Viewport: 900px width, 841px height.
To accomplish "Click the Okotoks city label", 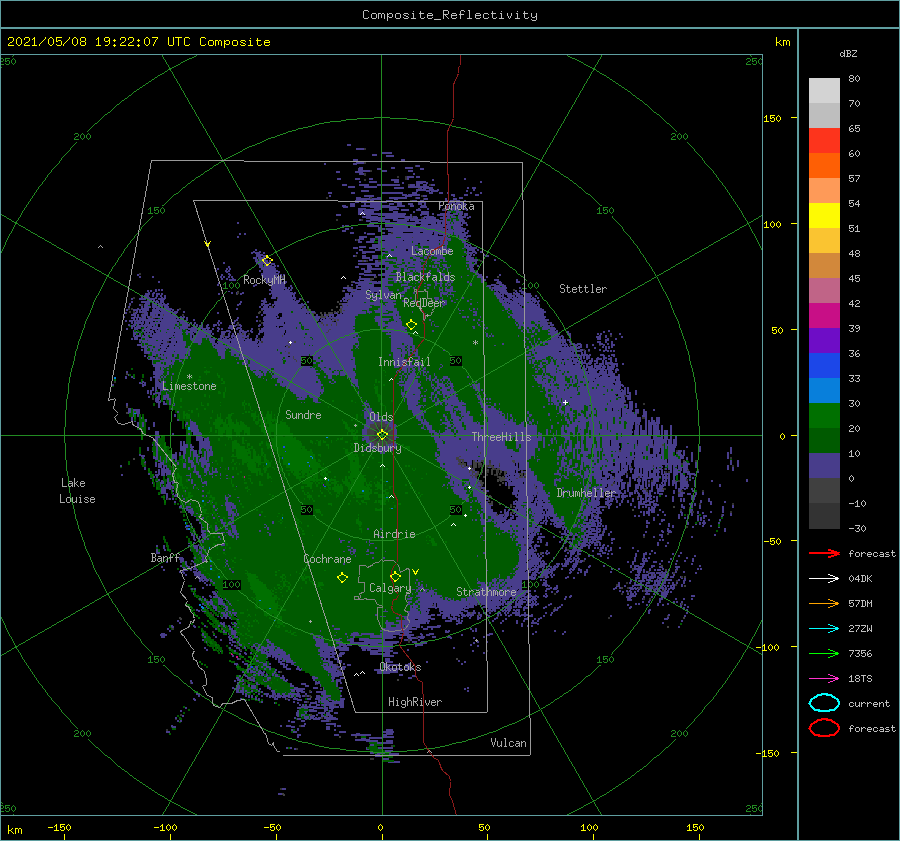I will click(400, 666).
